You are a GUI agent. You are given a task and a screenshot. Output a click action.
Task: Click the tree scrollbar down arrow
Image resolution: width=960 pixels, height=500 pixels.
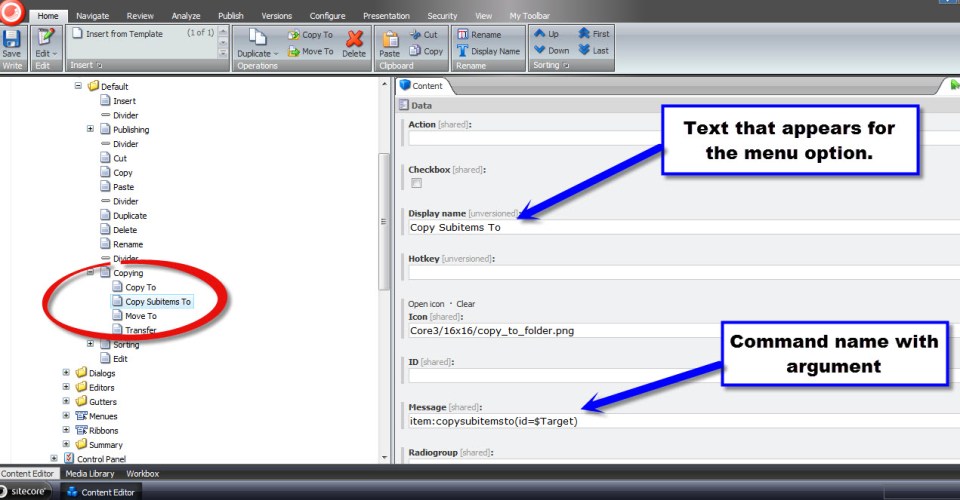pyautogui.click(x=384, y=458)
